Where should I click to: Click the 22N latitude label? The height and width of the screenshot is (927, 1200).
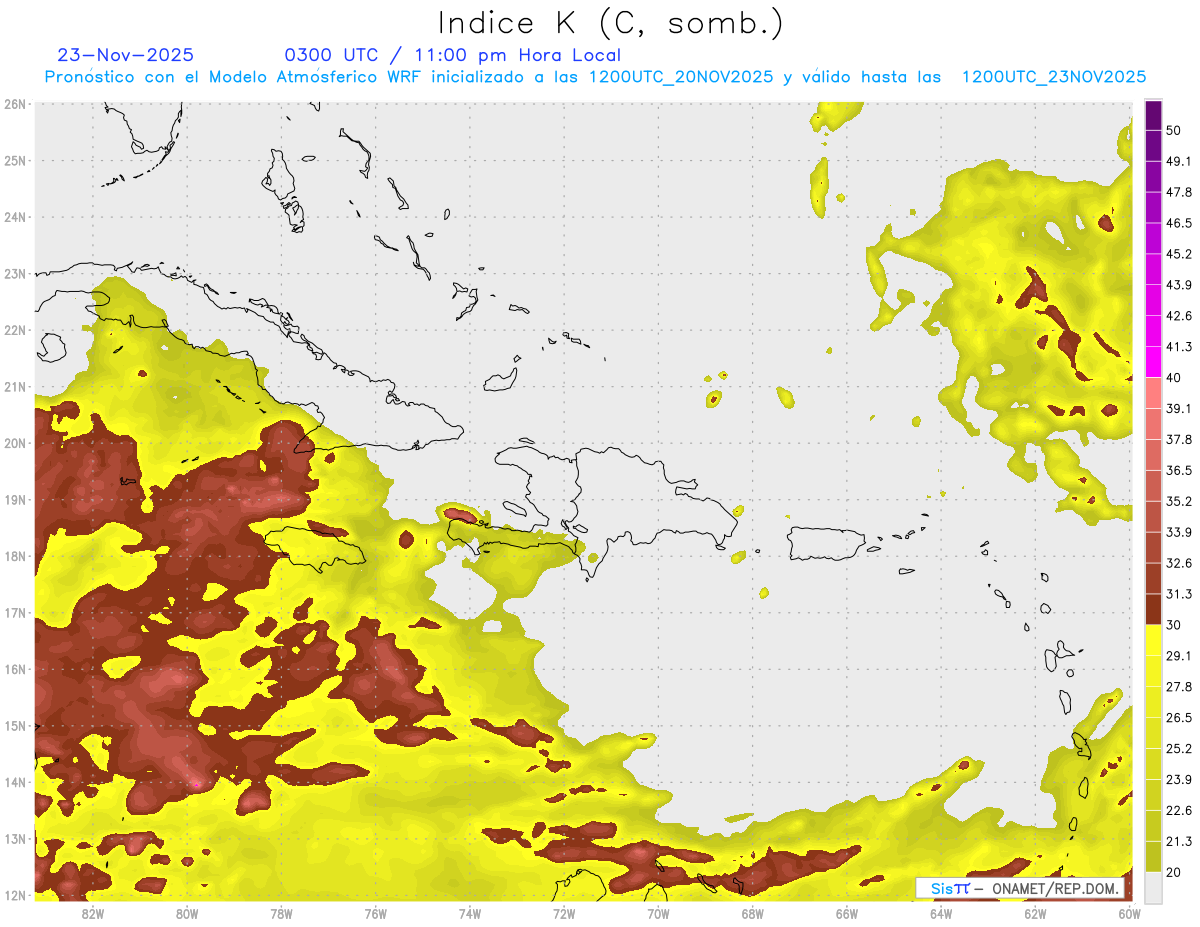click(x=16, y=330)
